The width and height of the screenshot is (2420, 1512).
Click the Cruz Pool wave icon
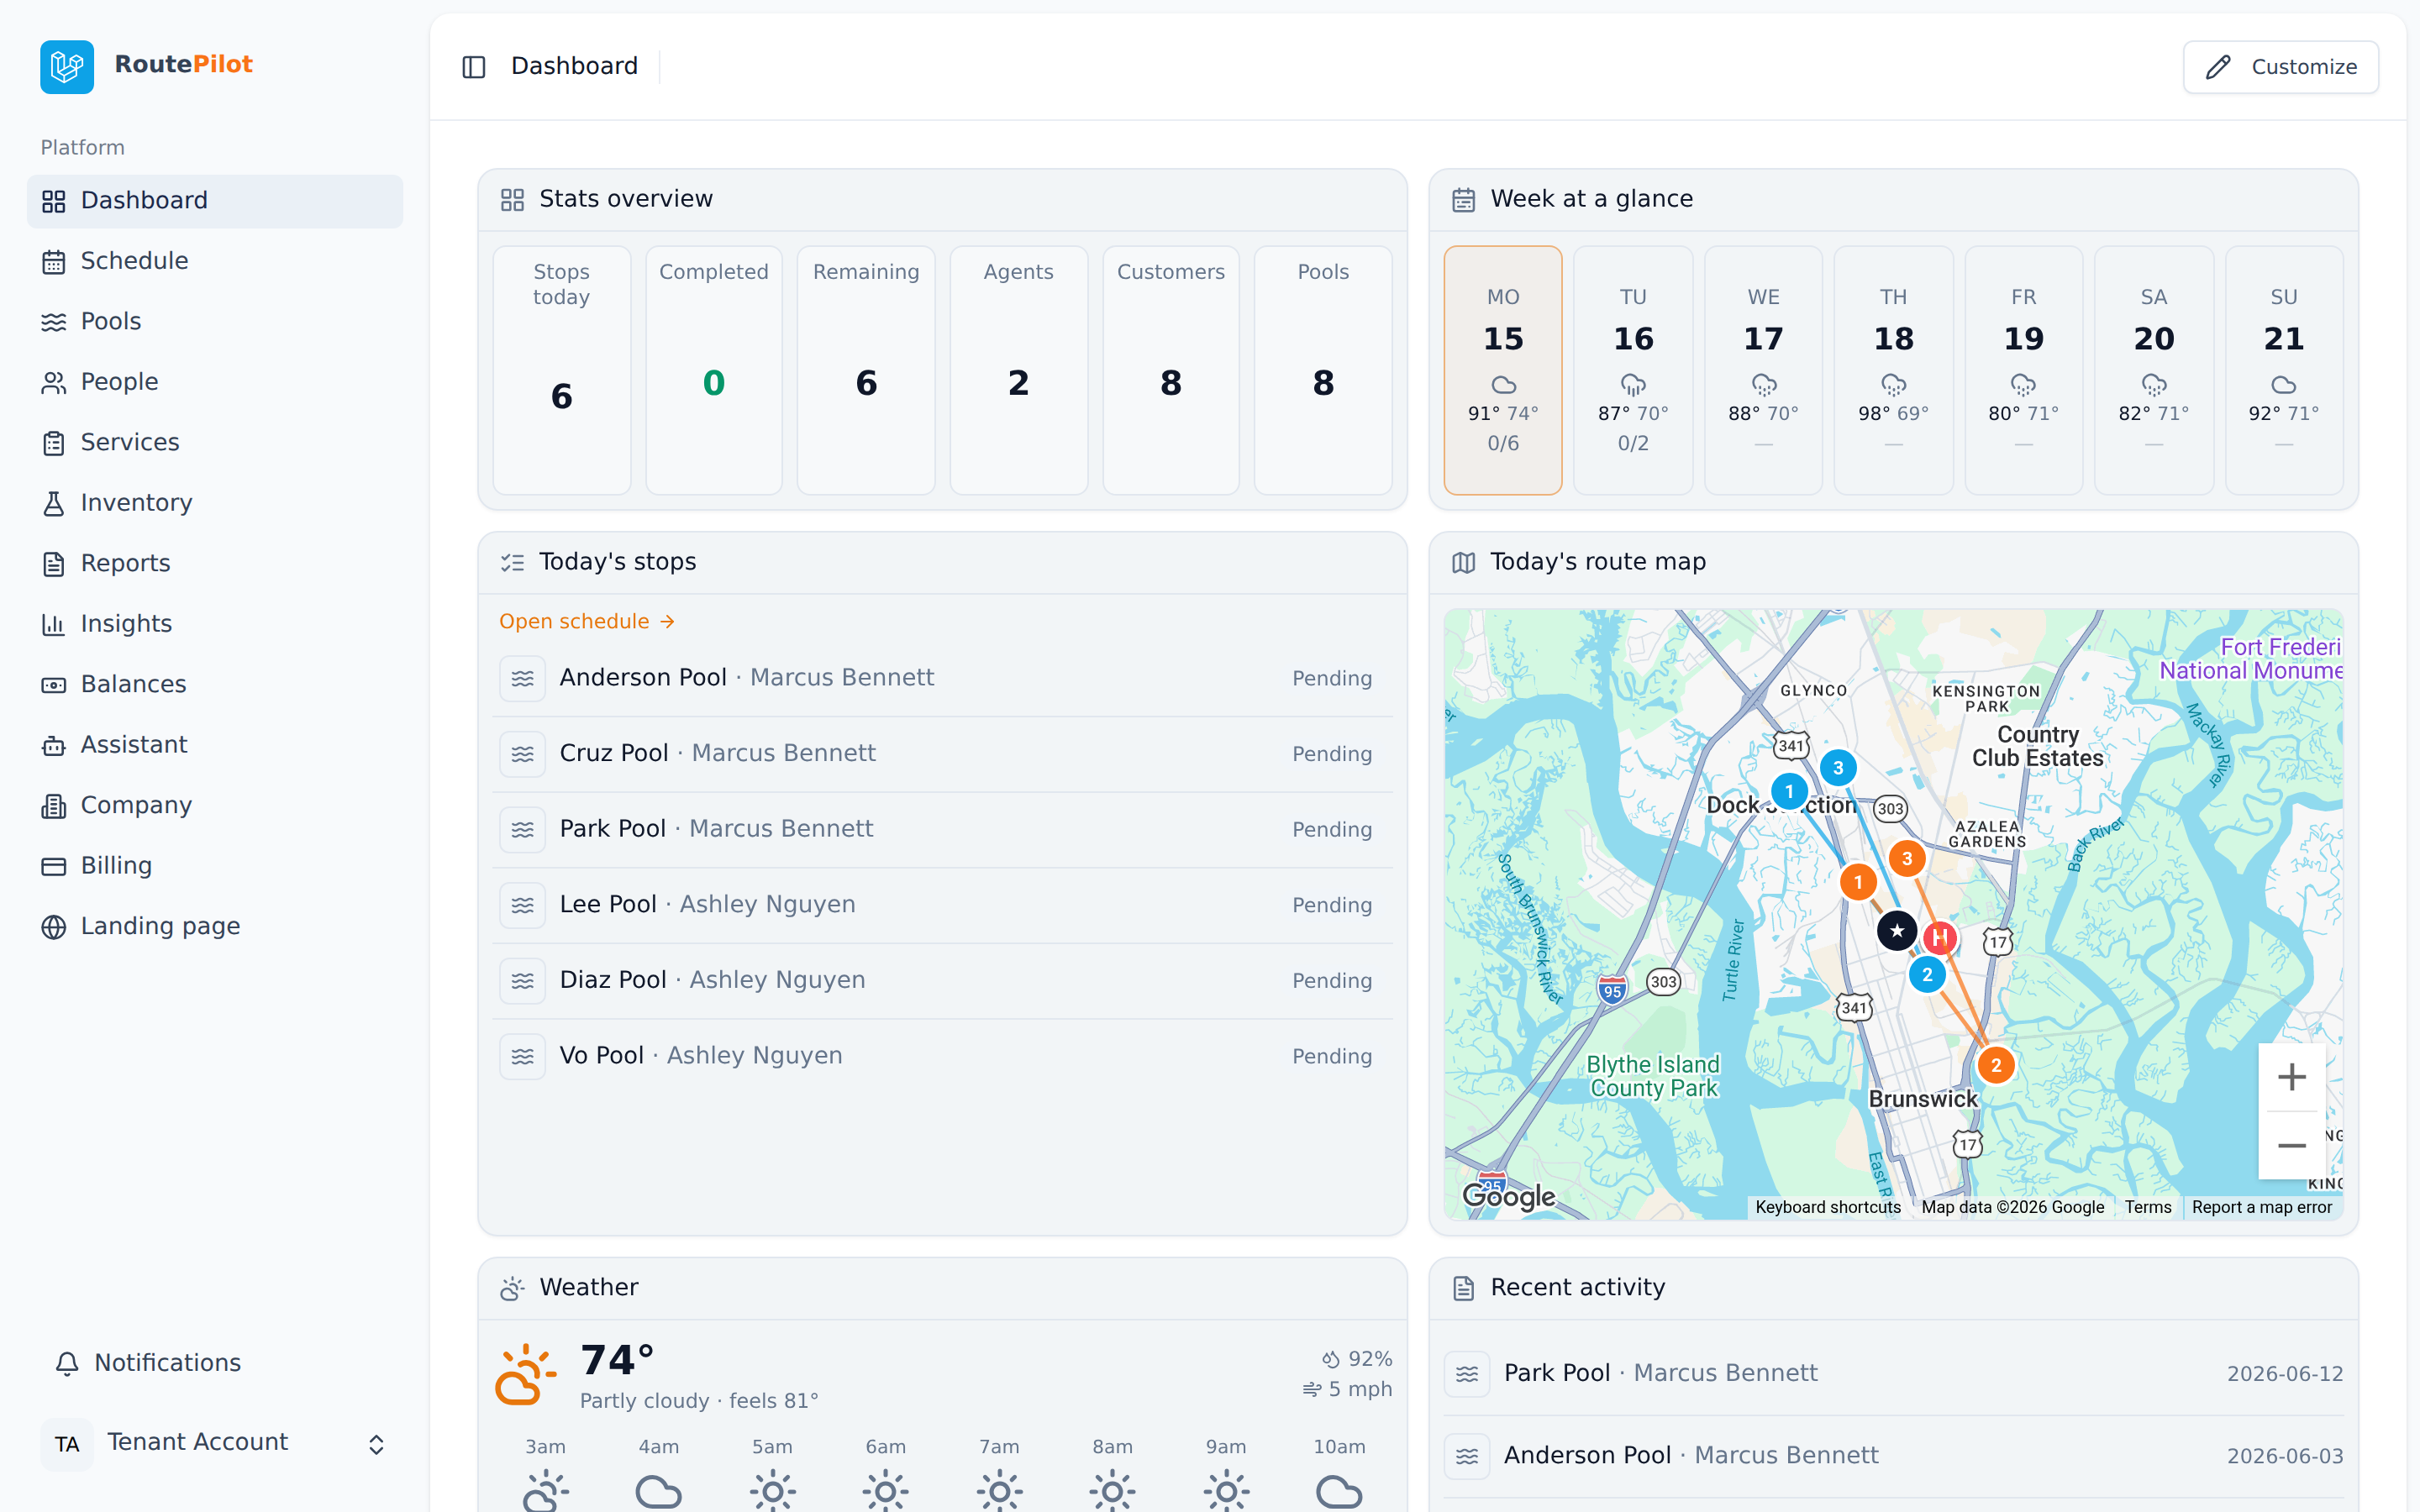coord(523,754)
